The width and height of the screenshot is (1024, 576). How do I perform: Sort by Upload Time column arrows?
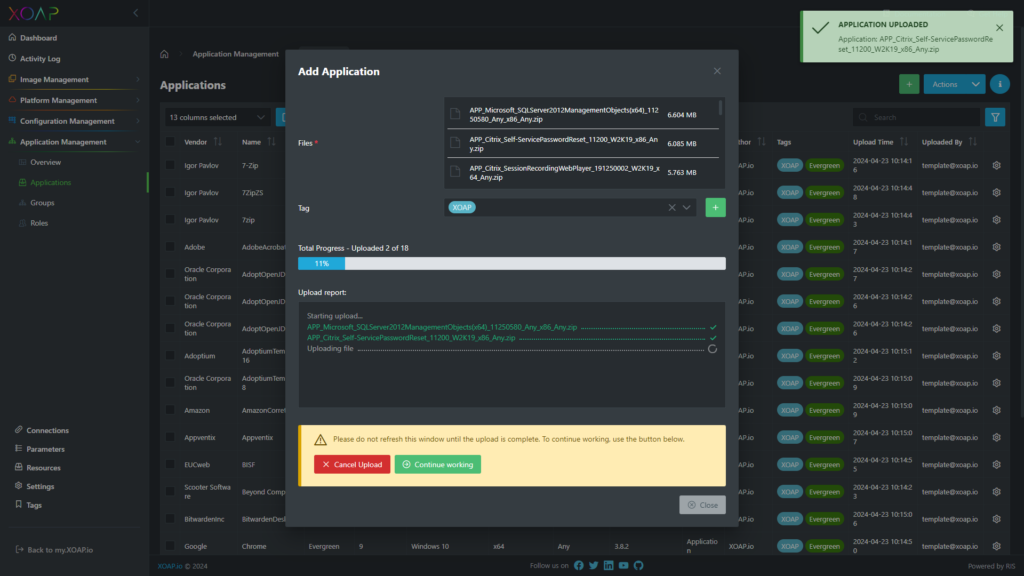(x=904, y=142)
